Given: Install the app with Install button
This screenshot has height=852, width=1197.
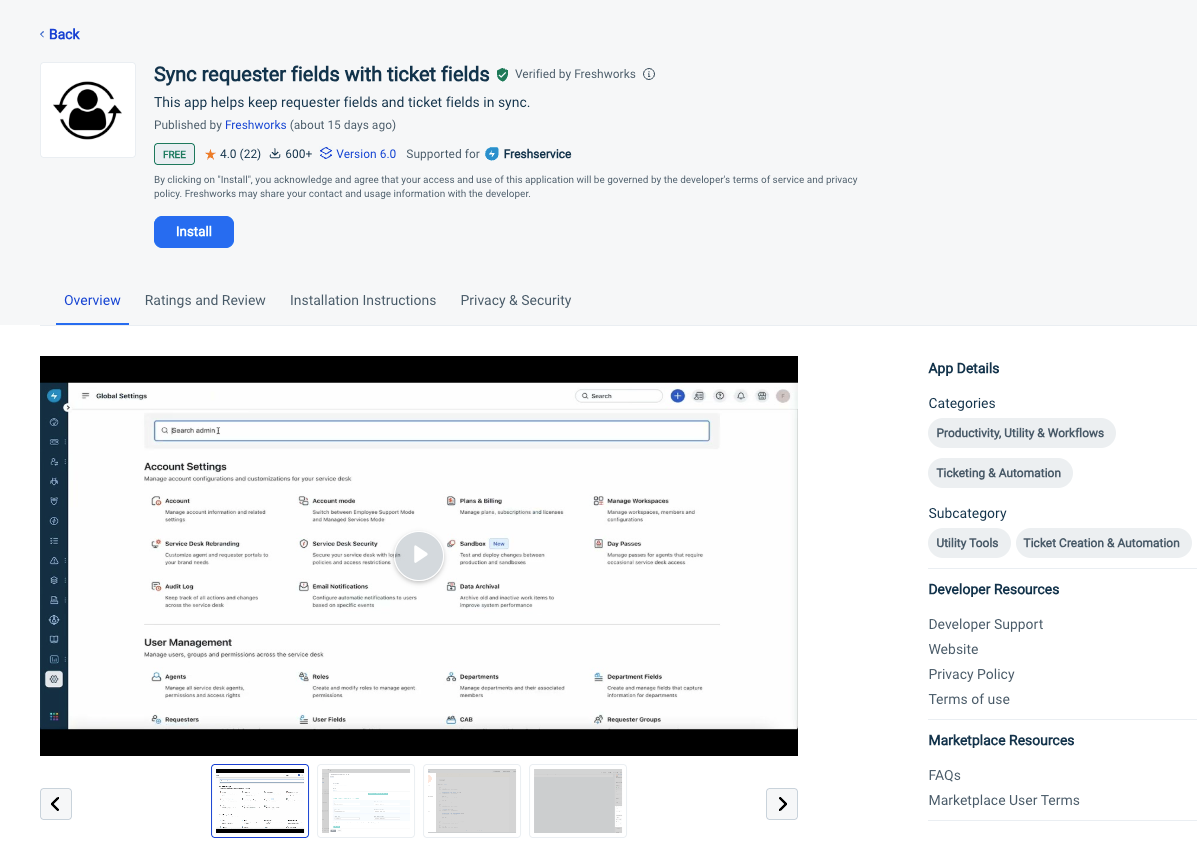Looking at the screenshot, I should 194,232.
